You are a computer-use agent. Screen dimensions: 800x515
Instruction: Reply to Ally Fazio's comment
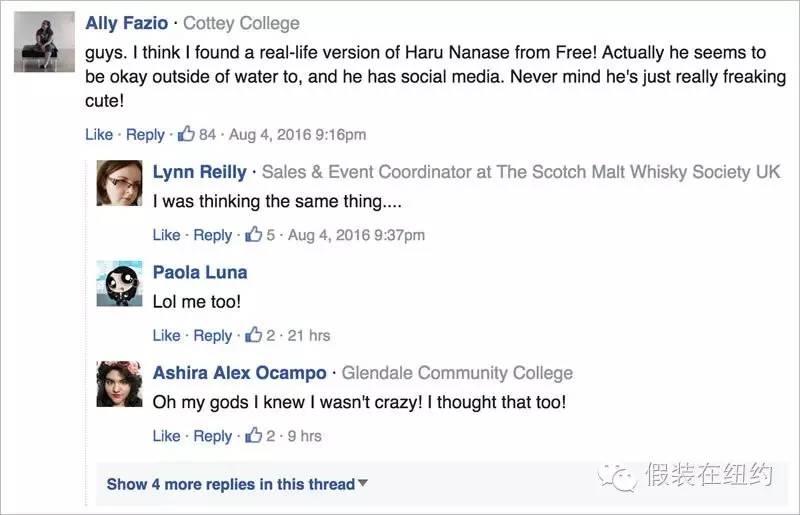145,134
